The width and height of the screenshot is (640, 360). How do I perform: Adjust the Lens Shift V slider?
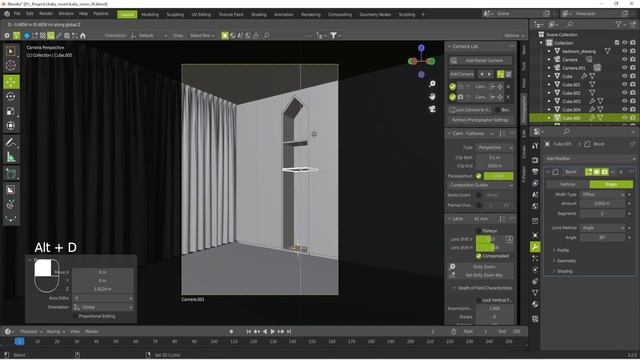click(x=489, y=239)
